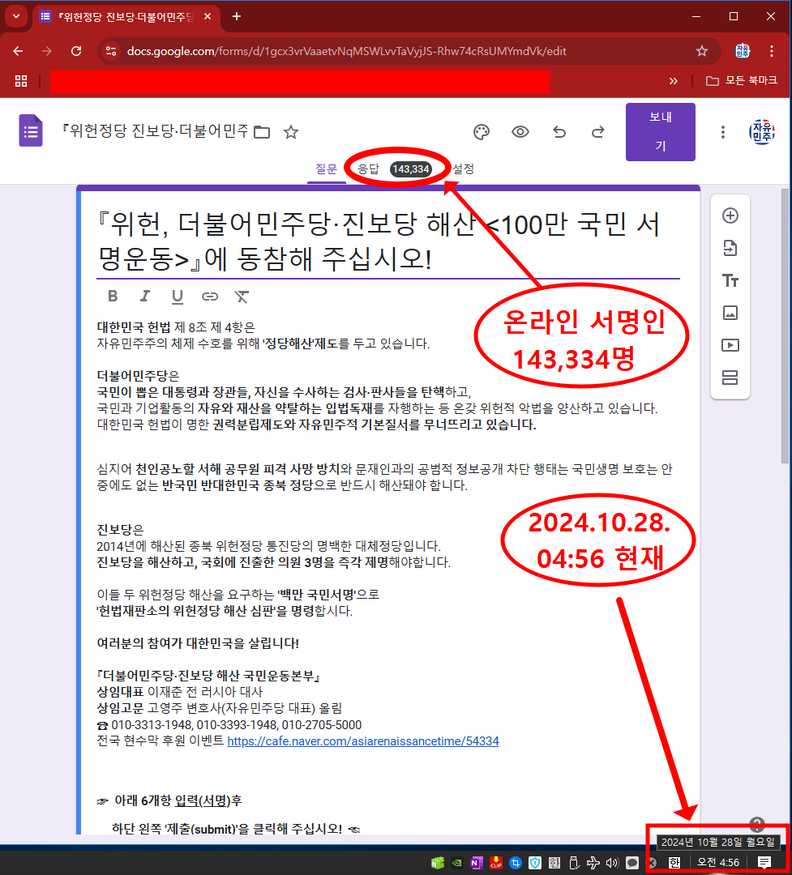This screenshot has width=792, height=875.
Task: Safely remove hardware USB tray icon
Action: pos(574,863)
